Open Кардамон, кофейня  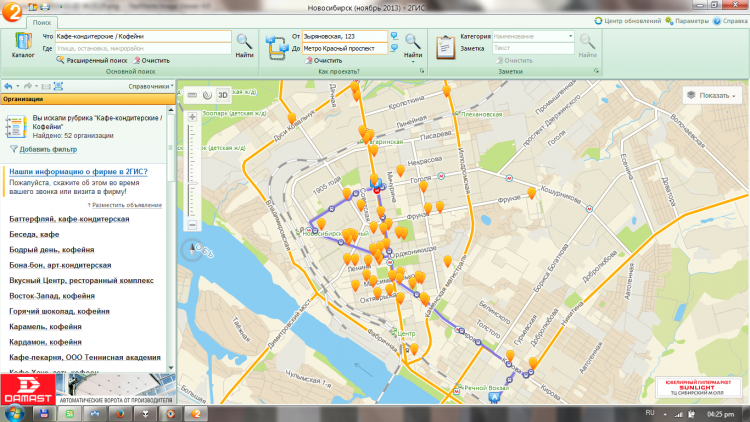pyautogui.click(x=45, y=342)
